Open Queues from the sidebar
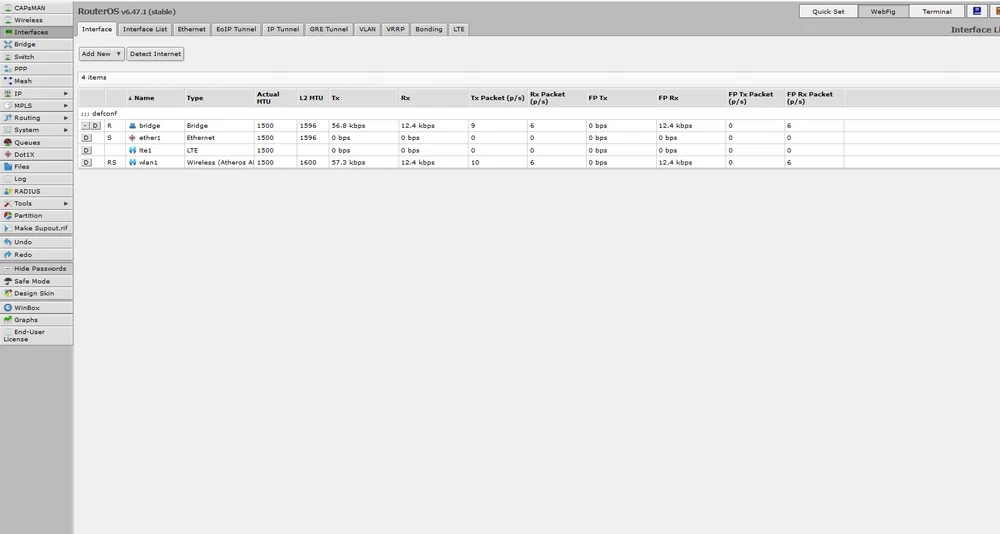Image resolution: width=1000 pixels, height=534 pixels. pos(27,142)
